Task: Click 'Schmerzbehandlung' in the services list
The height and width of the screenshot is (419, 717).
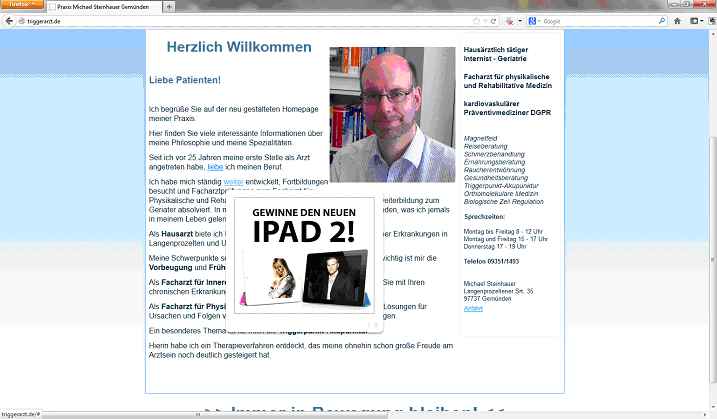Action: click(494, 154)
